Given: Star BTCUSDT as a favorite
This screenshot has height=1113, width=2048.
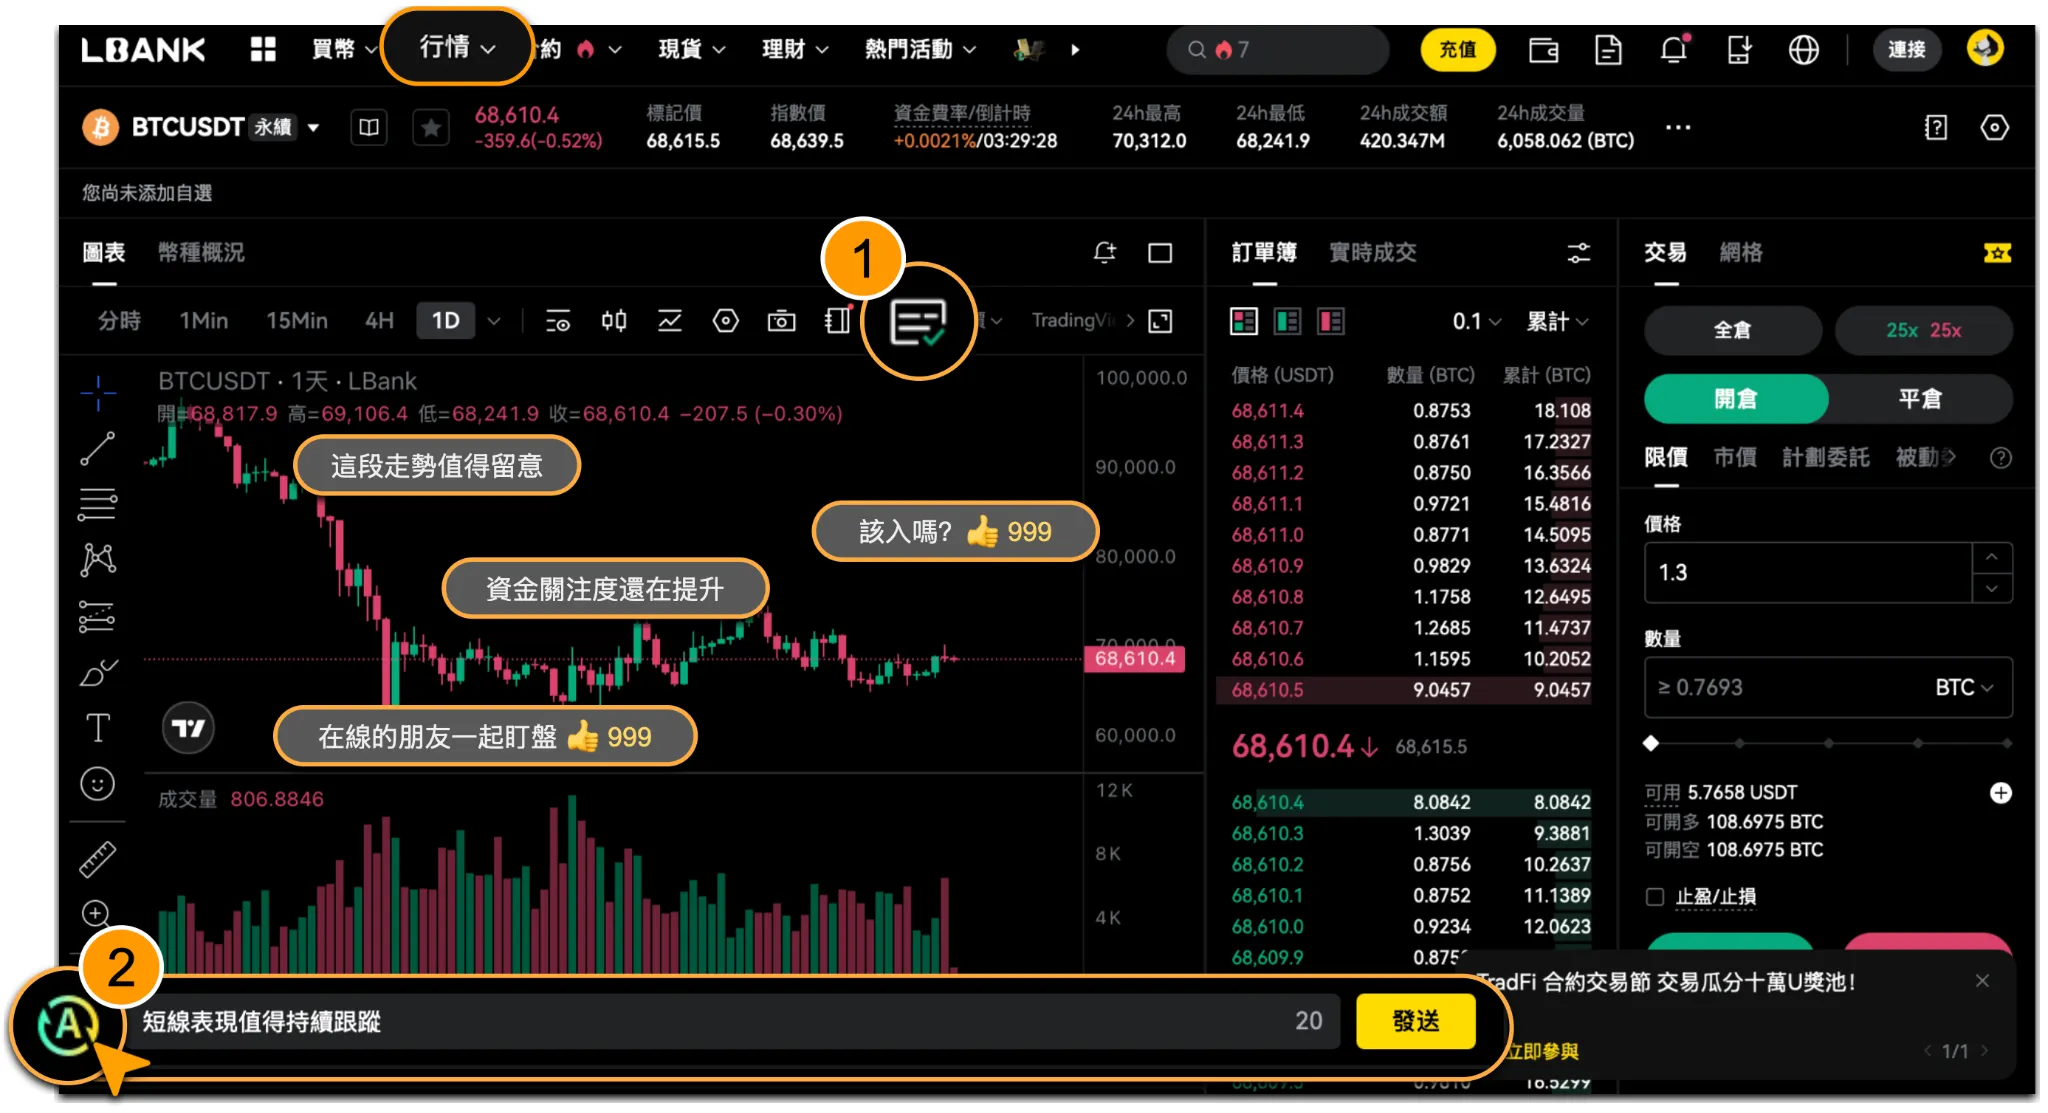Looking at the screenshot, I should click(431, 128).
